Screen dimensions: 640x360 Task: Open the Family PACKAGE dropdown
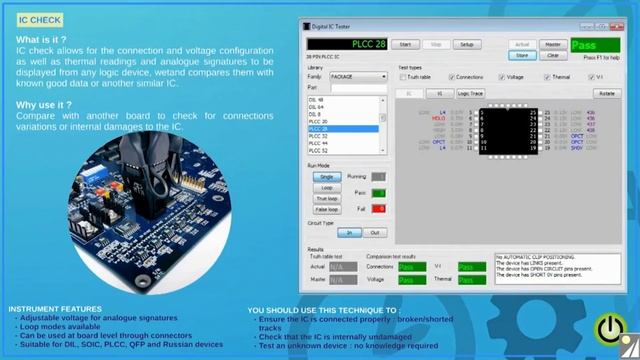pyautogui.click(x=358, y=77)
